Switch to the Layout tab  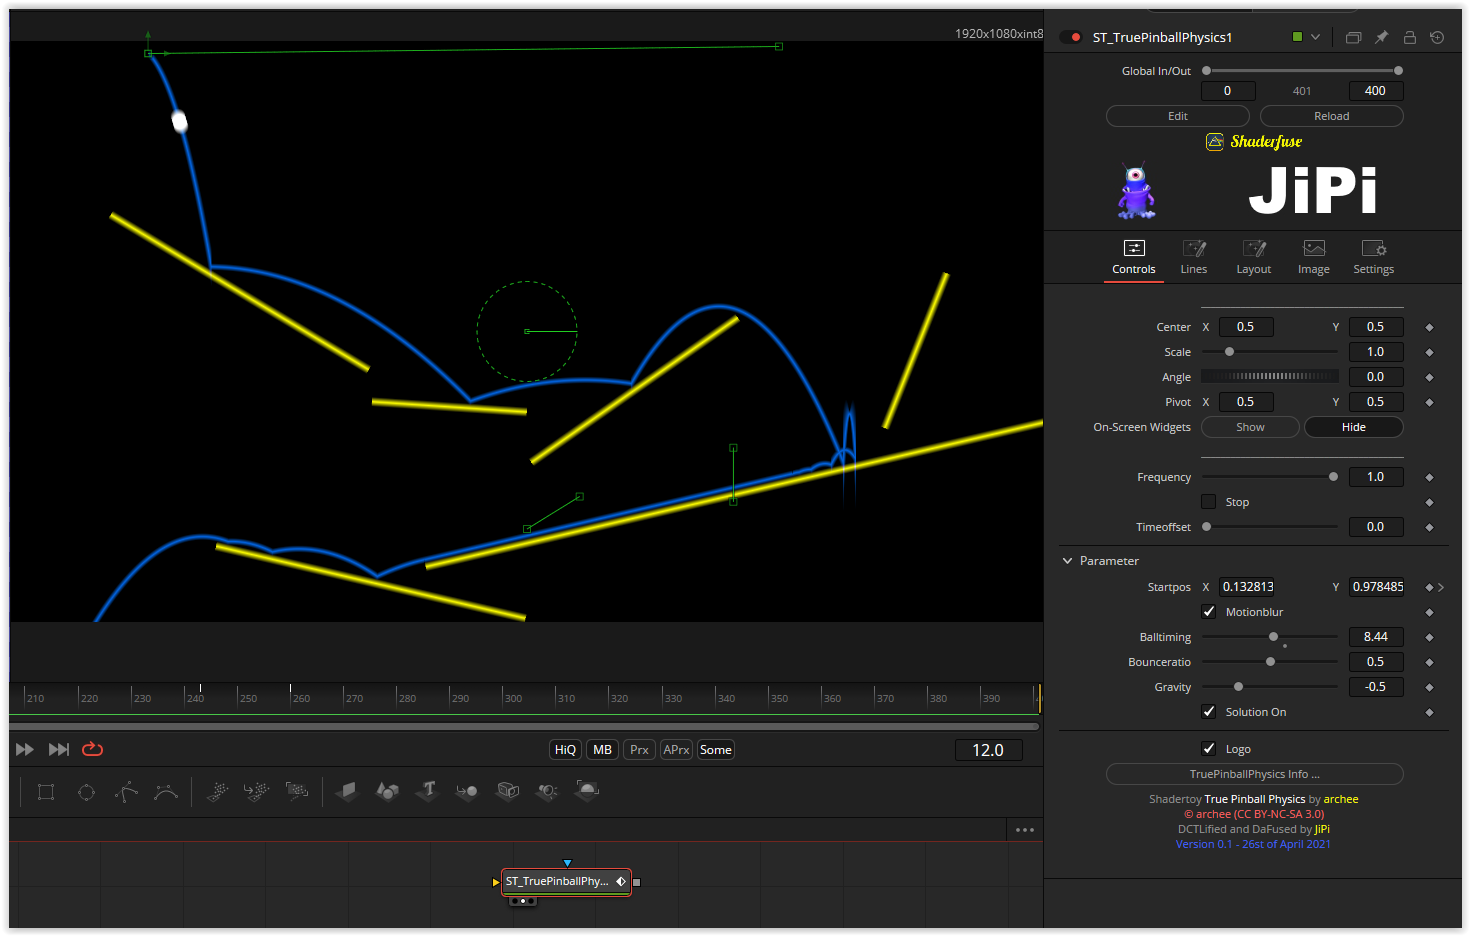pyautogui.click(x=1254, y=257)
